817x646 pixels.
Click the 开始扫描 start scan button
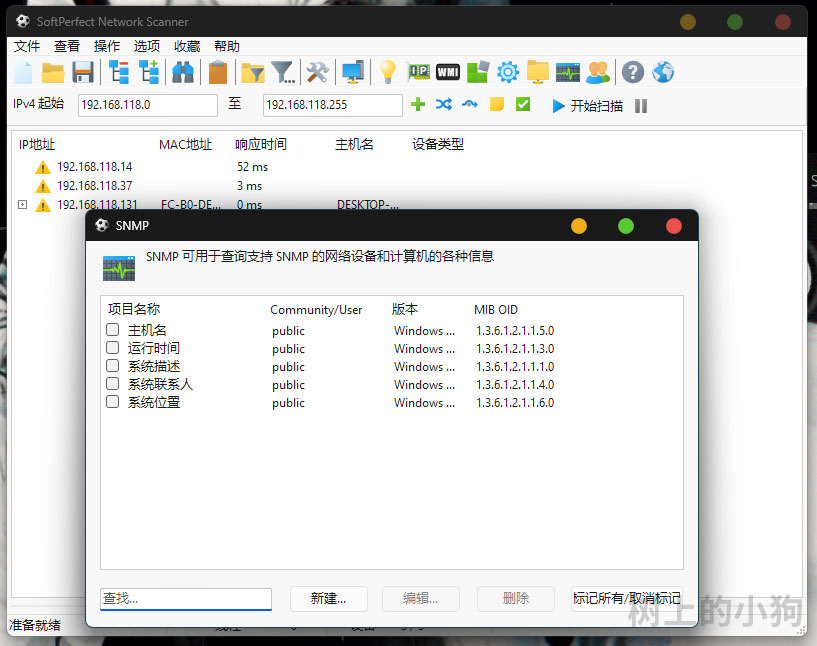588,105
